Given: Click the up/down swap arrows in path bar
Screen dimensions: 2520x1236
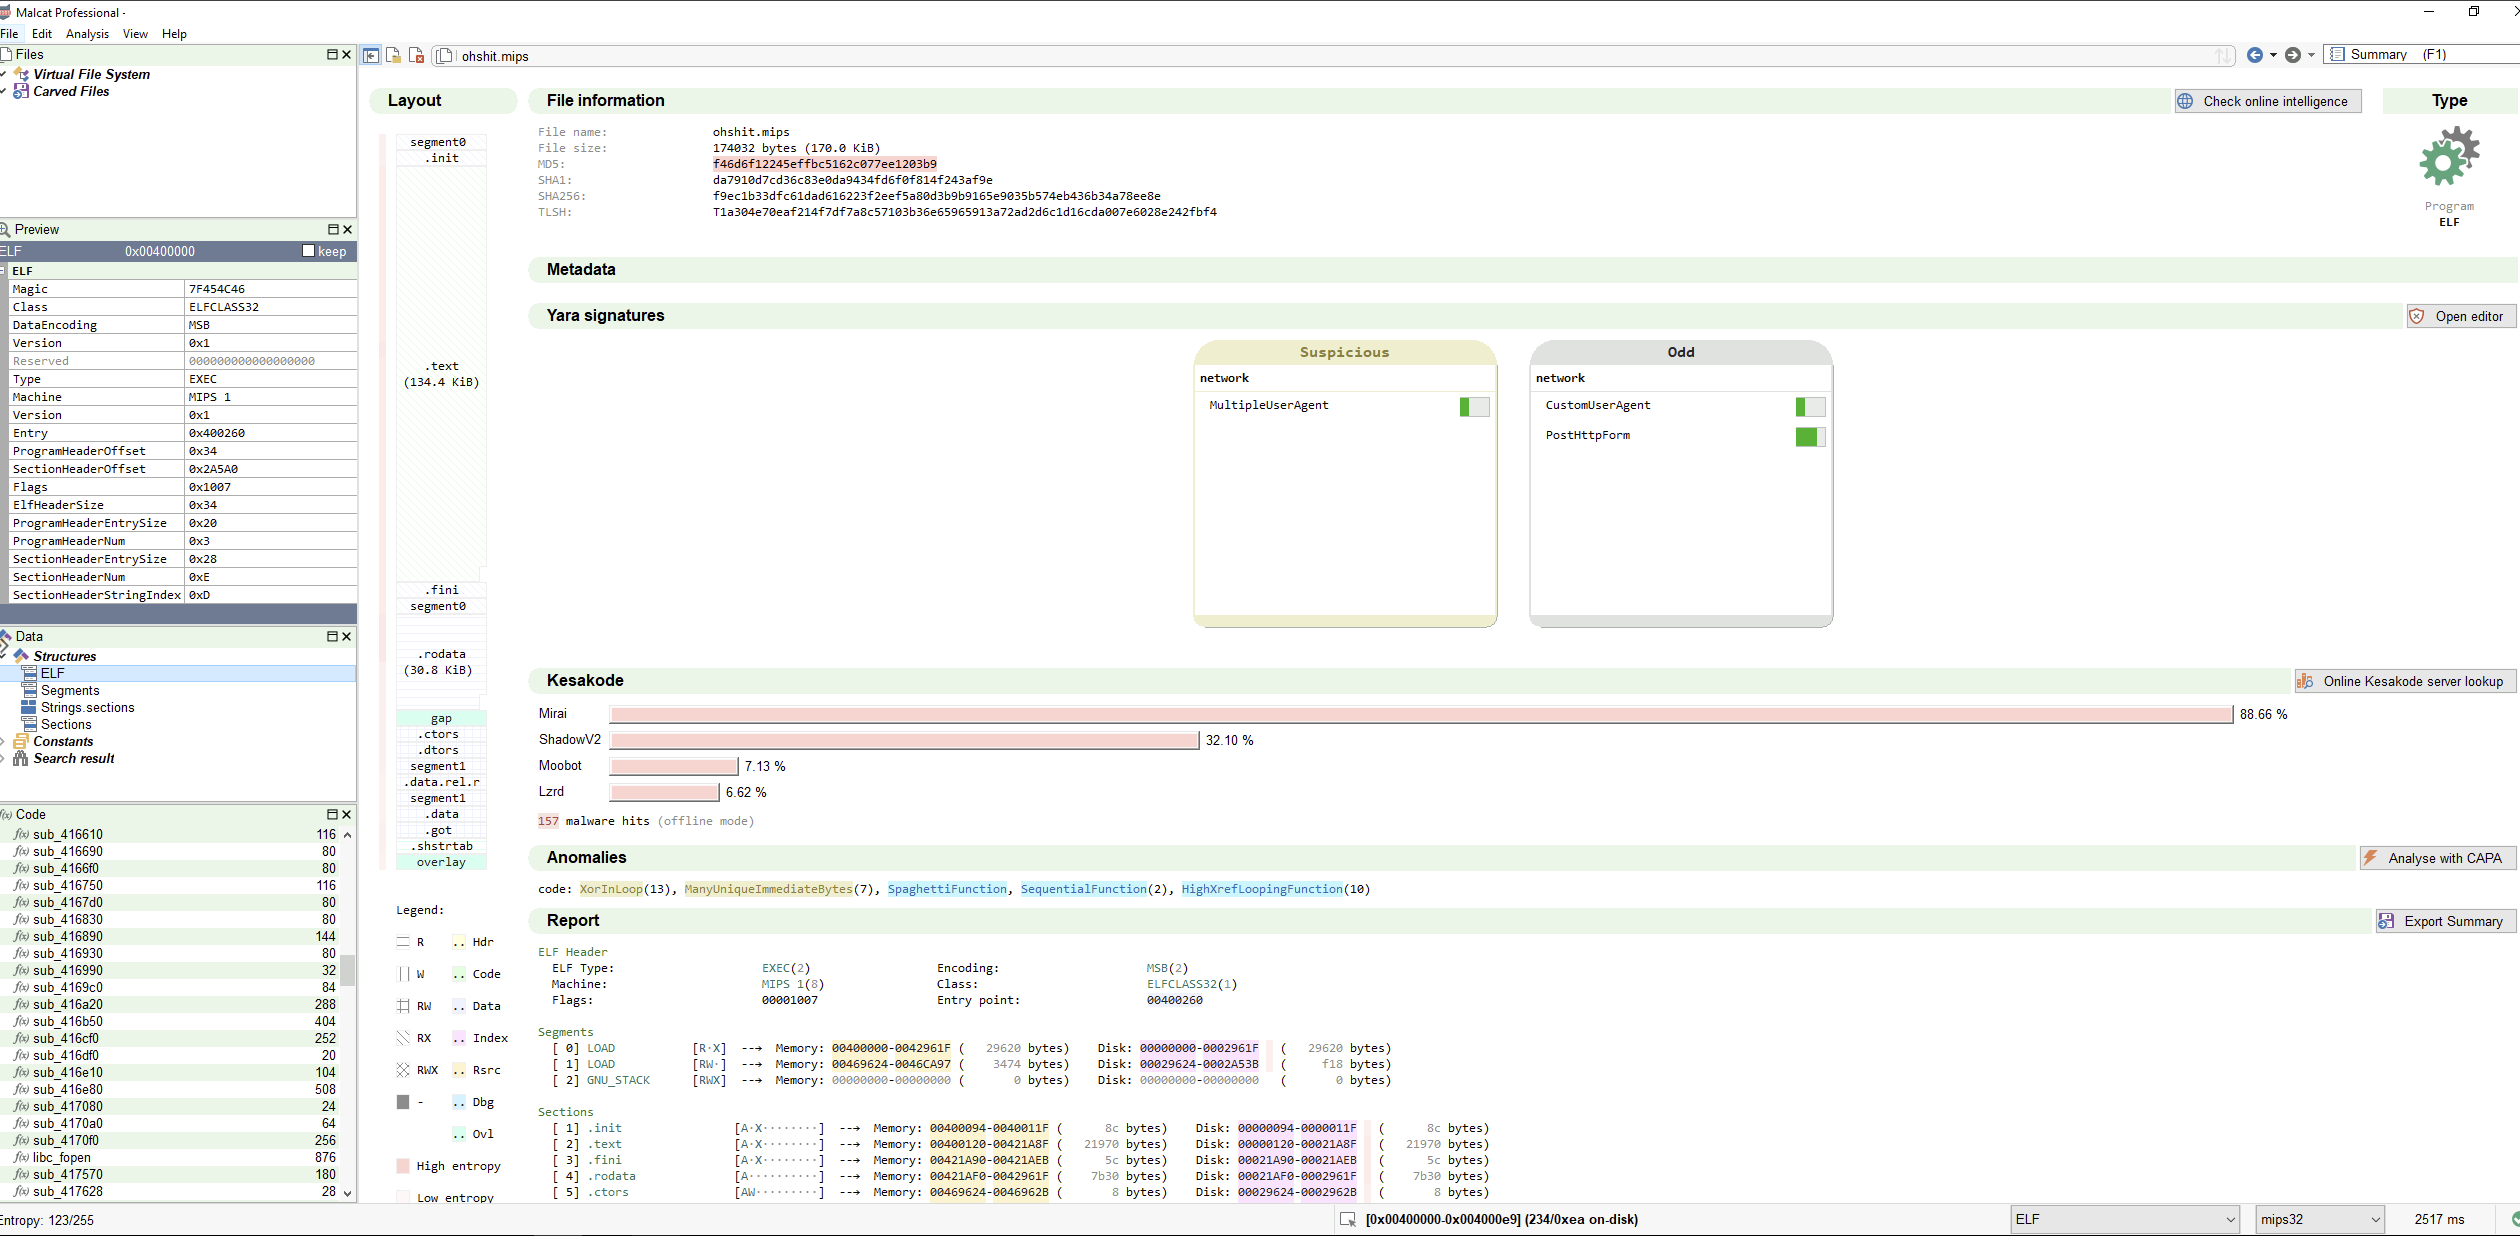Looking at the screenshot, I should coord(2222,56).
